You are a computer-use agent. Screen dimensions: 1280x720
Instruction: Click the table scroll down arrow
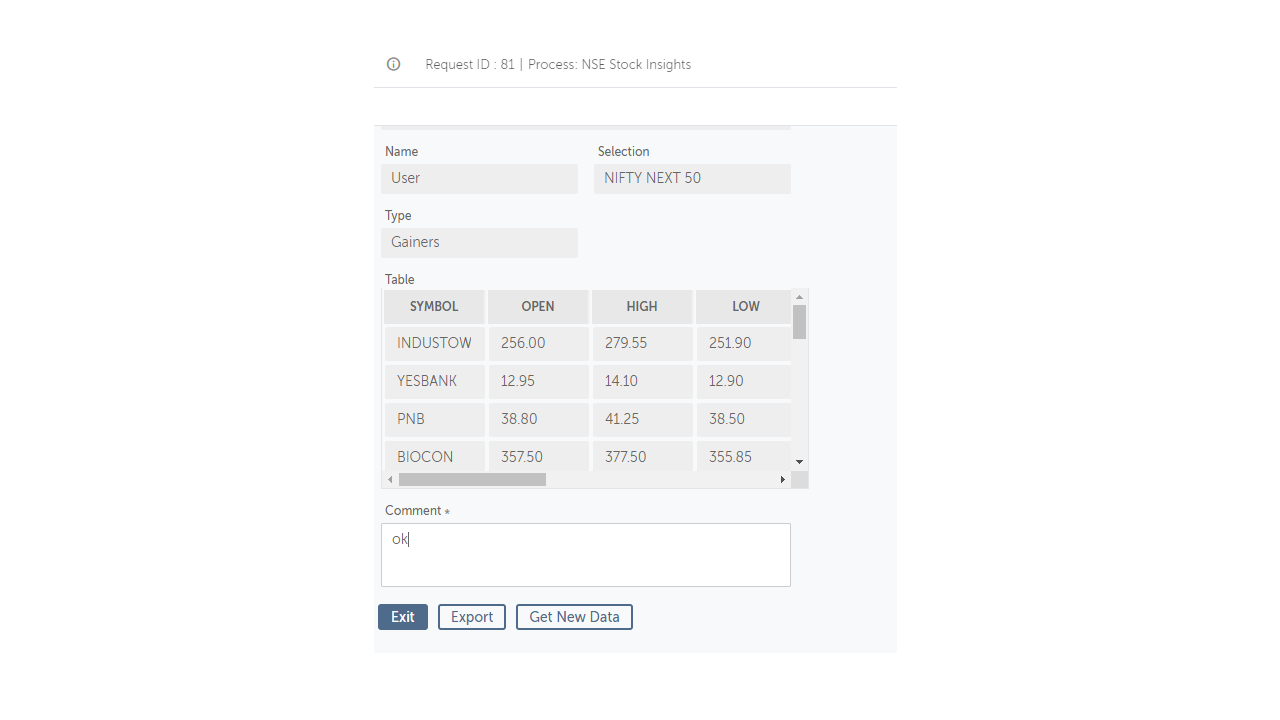tap(799, 462)
